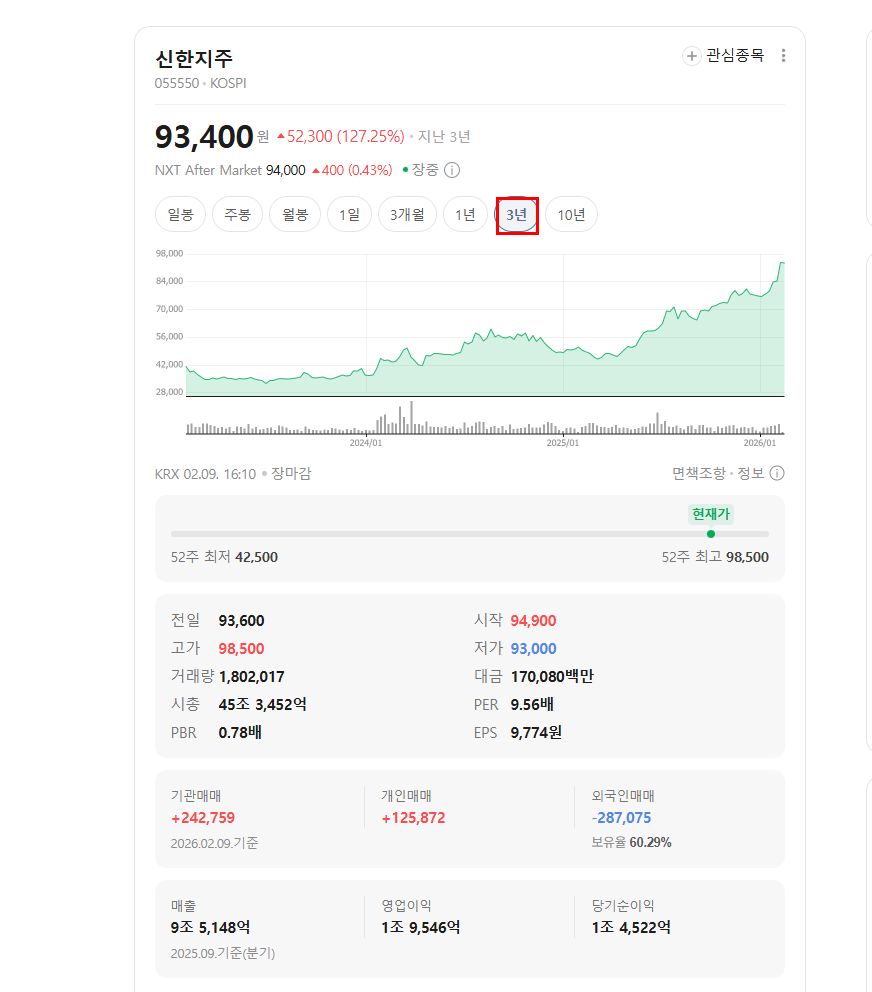This screenshot has width=872, height=992.
Task: Click the 시총 value 45조 3,452억
Action: pyautogui.click(x=263, y=704)
